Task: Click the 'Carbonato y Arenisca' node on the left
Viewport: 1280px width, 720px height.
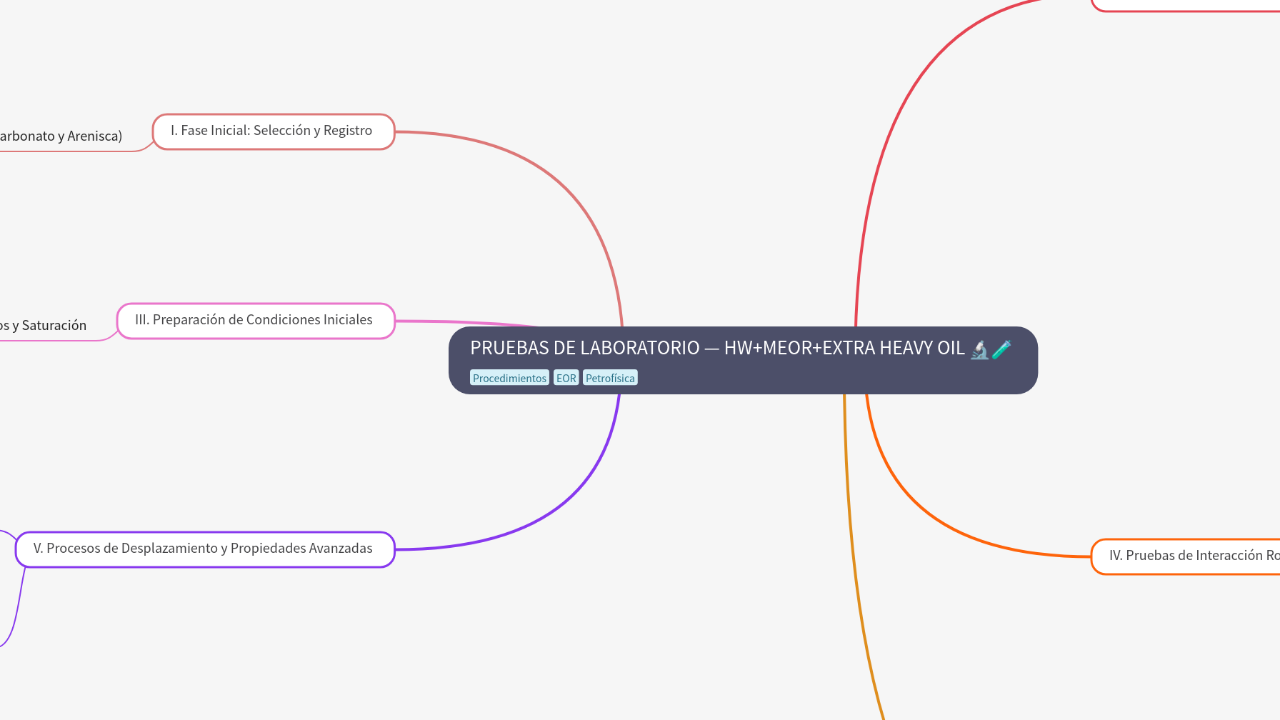Action: [x=60, y=135]
